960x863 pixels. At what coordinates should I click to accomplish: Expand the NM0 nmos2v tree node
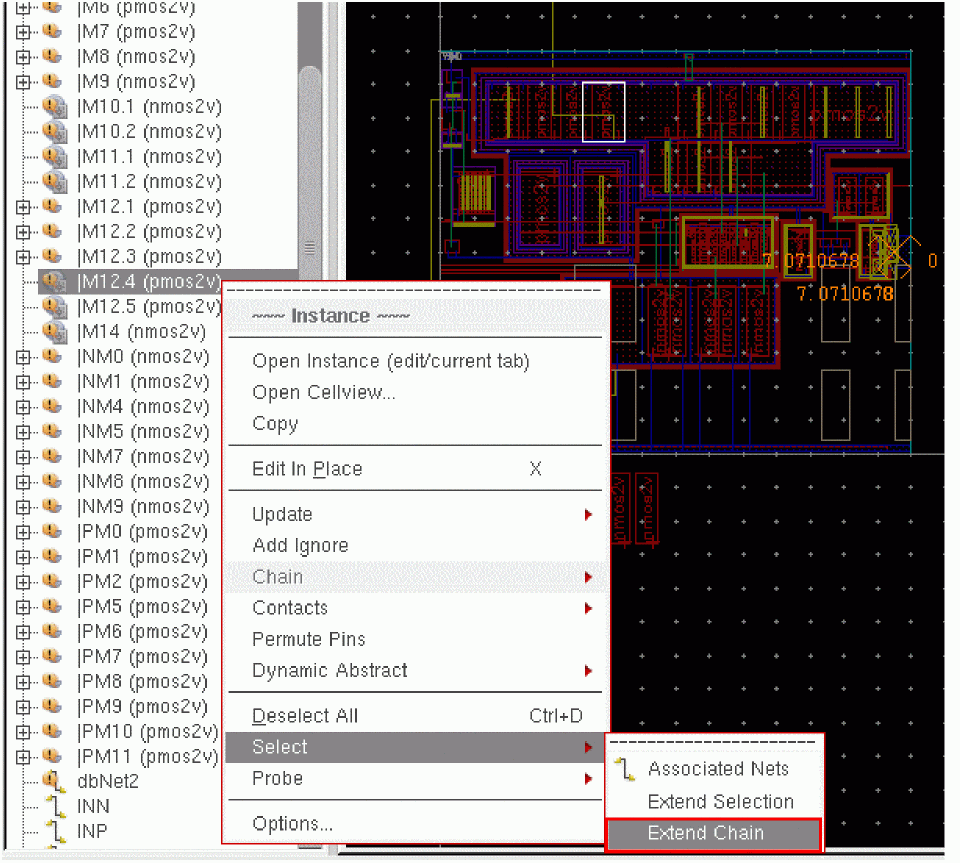(25, 357)
